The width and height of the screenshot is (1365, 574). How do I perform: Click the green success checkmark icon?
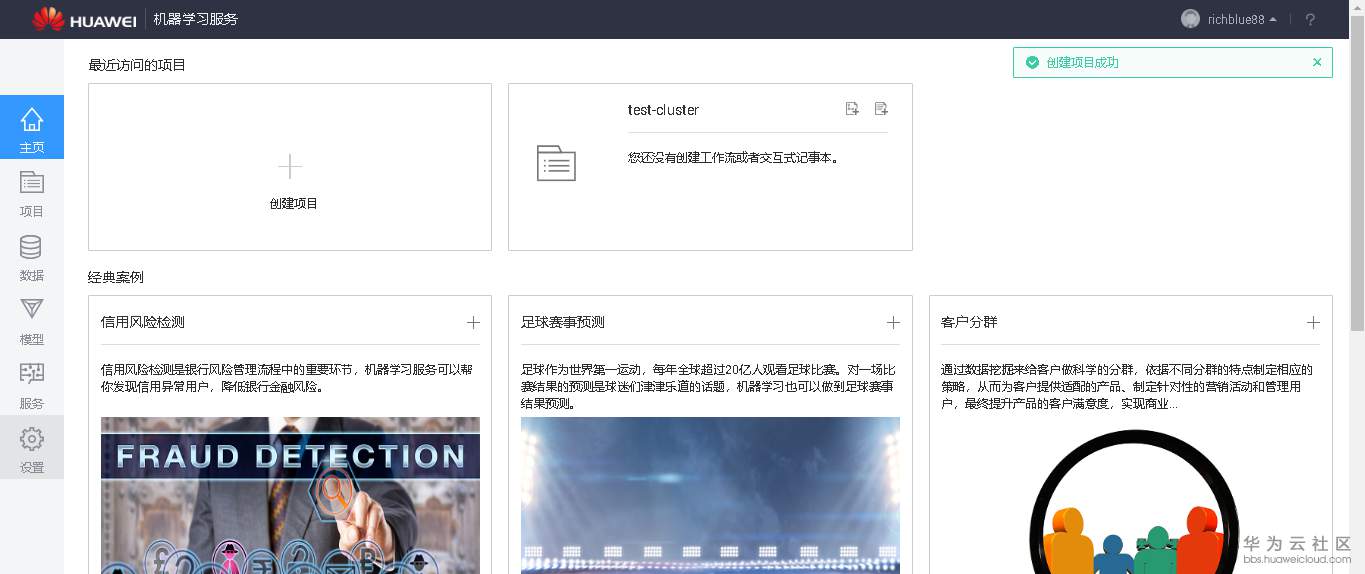tap(1032, 62)
